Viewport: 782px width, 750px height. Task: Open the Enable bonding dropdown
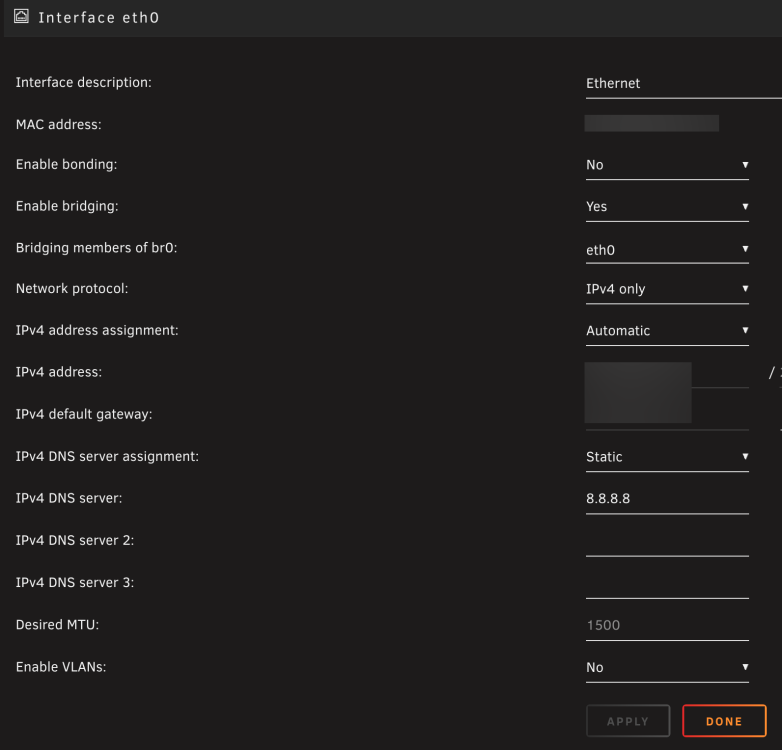click(667, 165)
